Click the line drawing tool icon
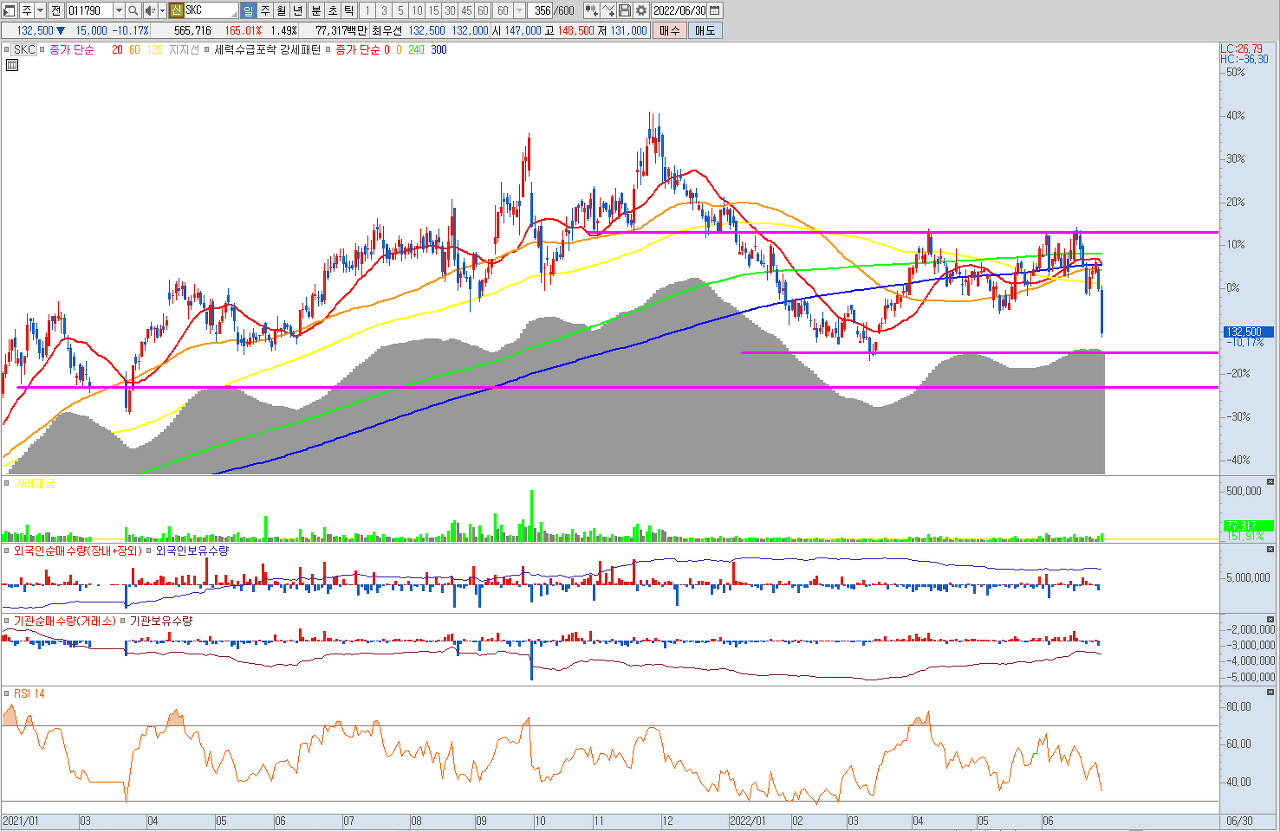 tap(608, 11)
